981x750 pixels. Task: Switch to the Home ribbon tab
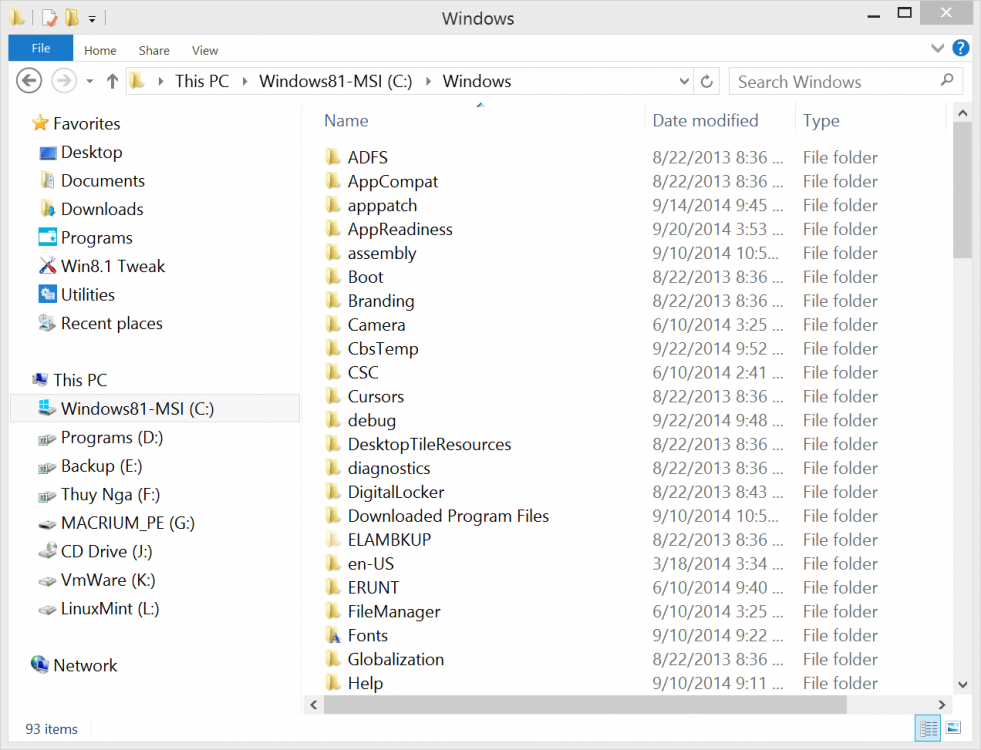click(x=100, y=50)
